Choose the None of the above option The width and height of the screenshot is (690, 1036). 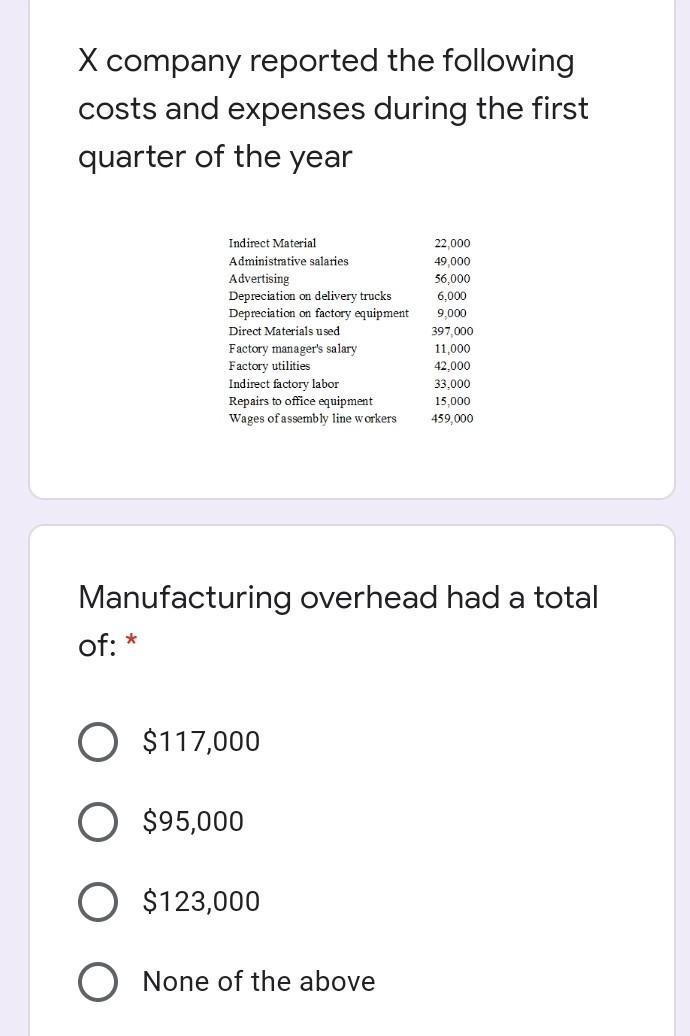point(98,982)
